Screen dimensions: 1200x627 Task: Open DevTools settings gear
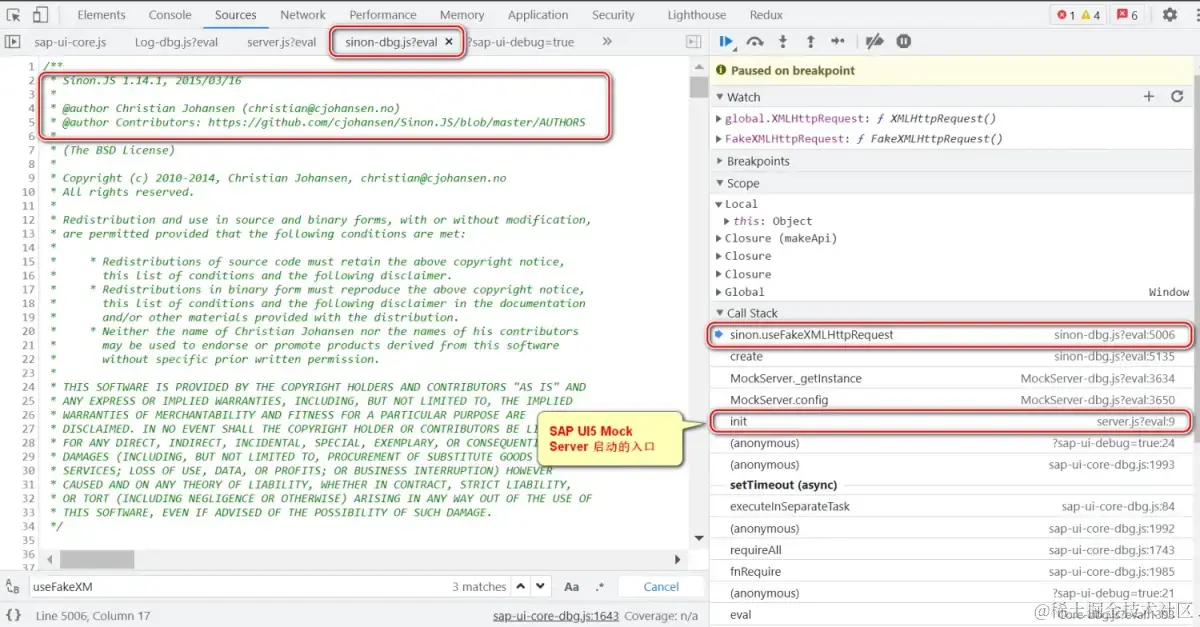(1170, 15)
